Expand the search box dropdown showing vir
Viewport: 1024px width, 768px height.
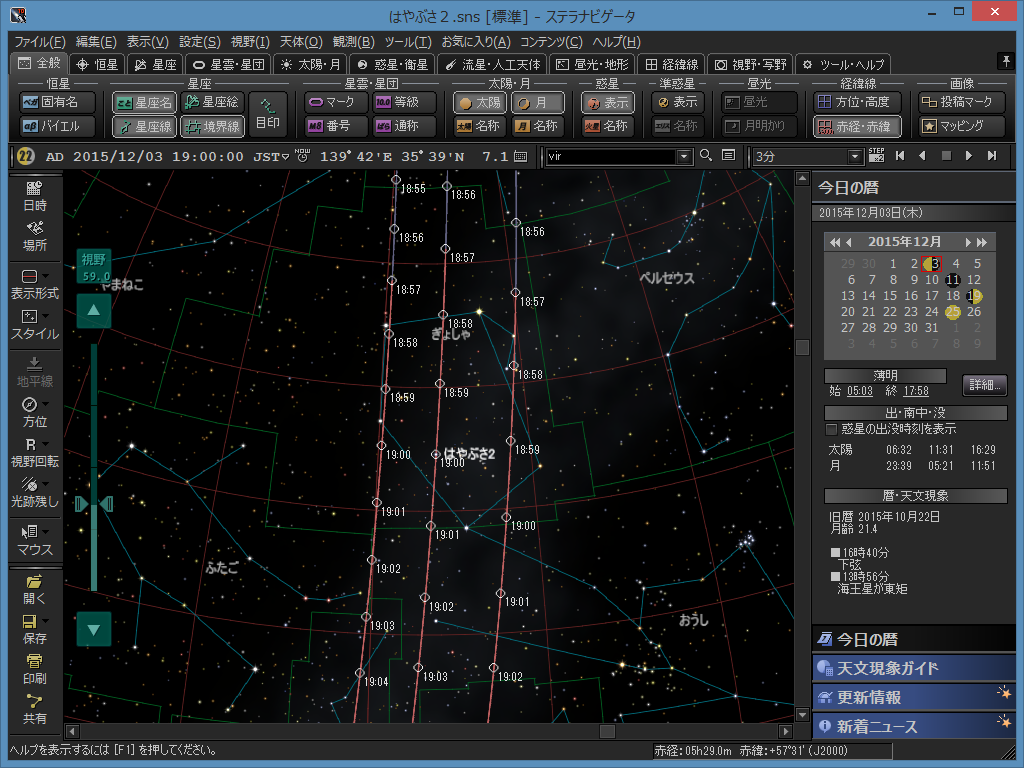[684, 157]
